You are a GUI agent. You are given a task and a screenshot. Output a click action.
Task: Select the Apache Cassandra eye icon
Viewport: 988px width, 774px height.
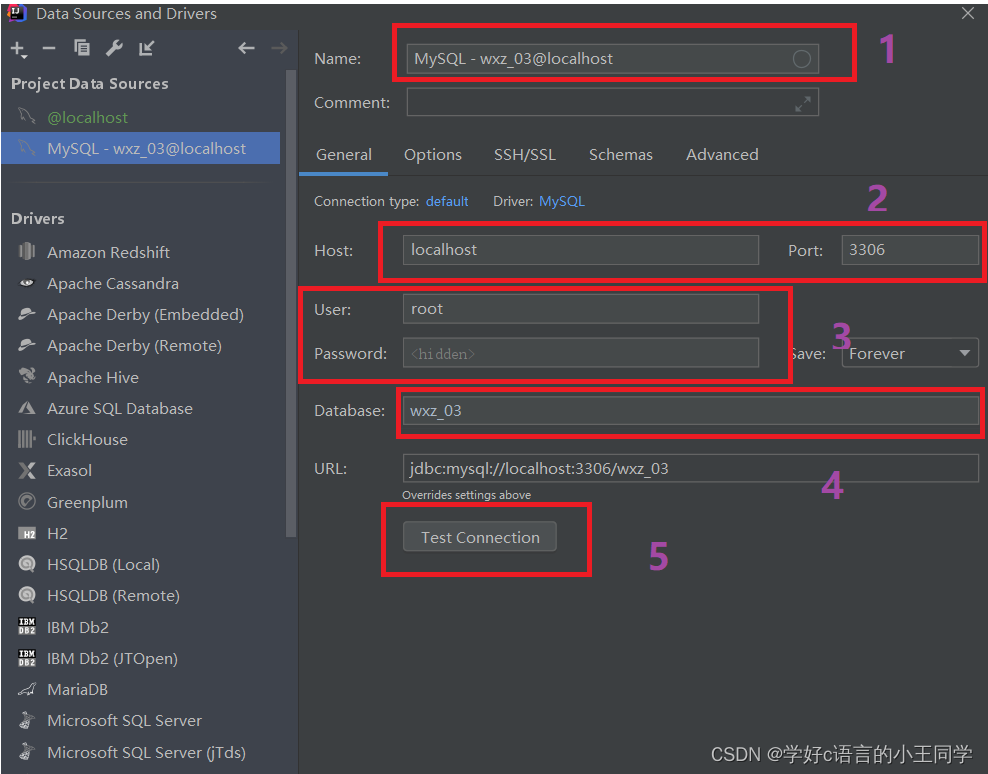(x=26, y=283)
